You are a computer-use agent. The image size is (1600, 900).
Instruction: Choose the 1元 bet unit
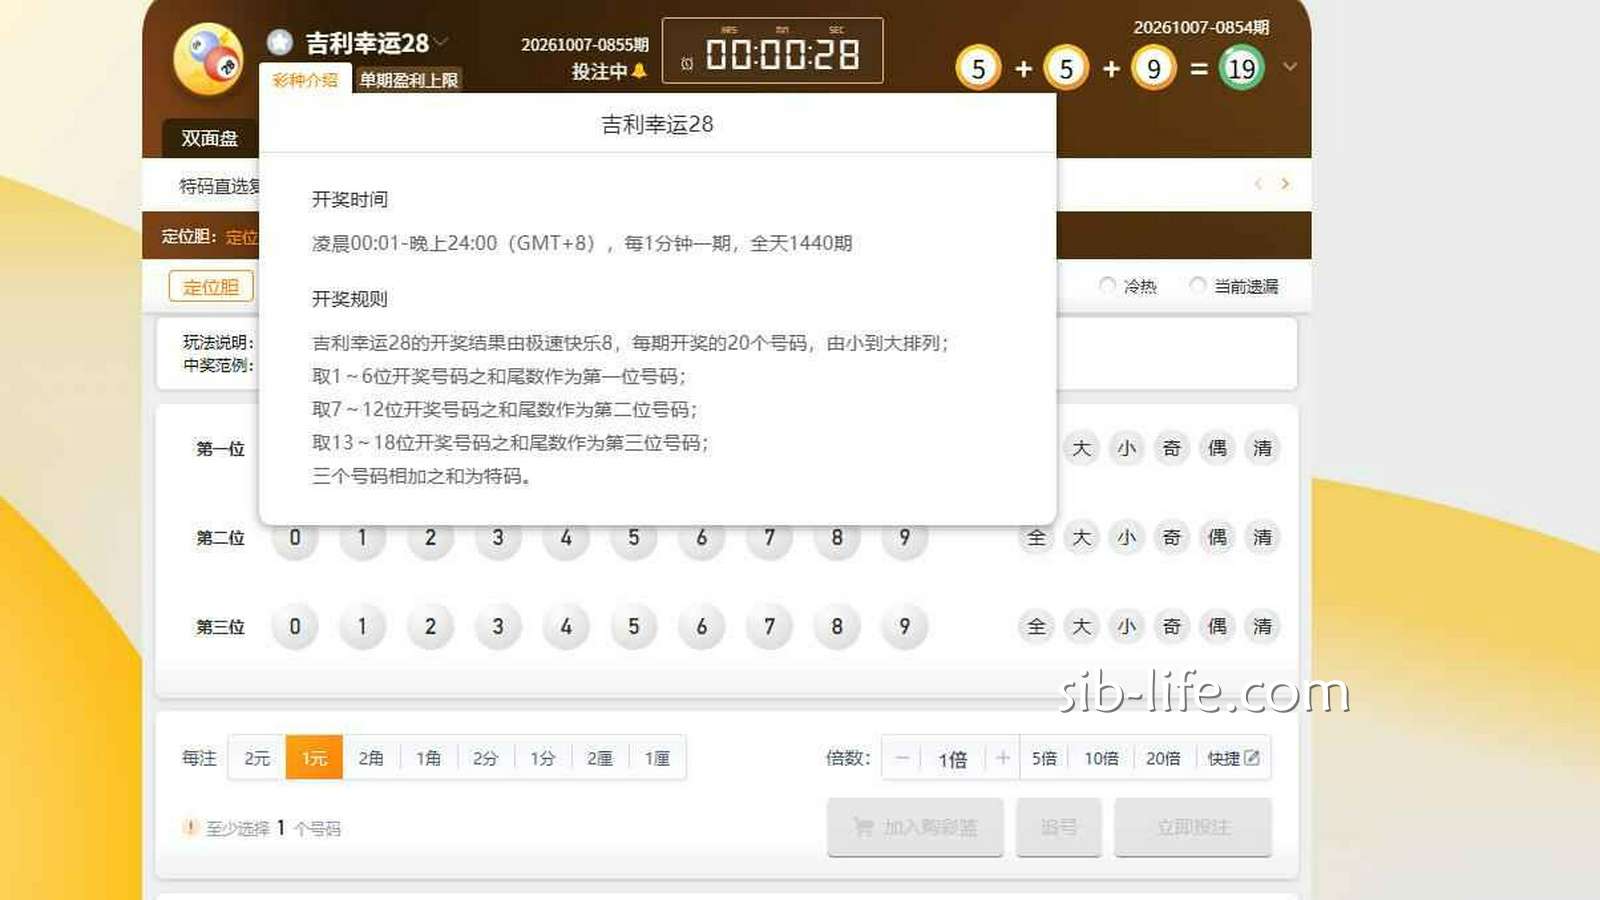[314, 758]
